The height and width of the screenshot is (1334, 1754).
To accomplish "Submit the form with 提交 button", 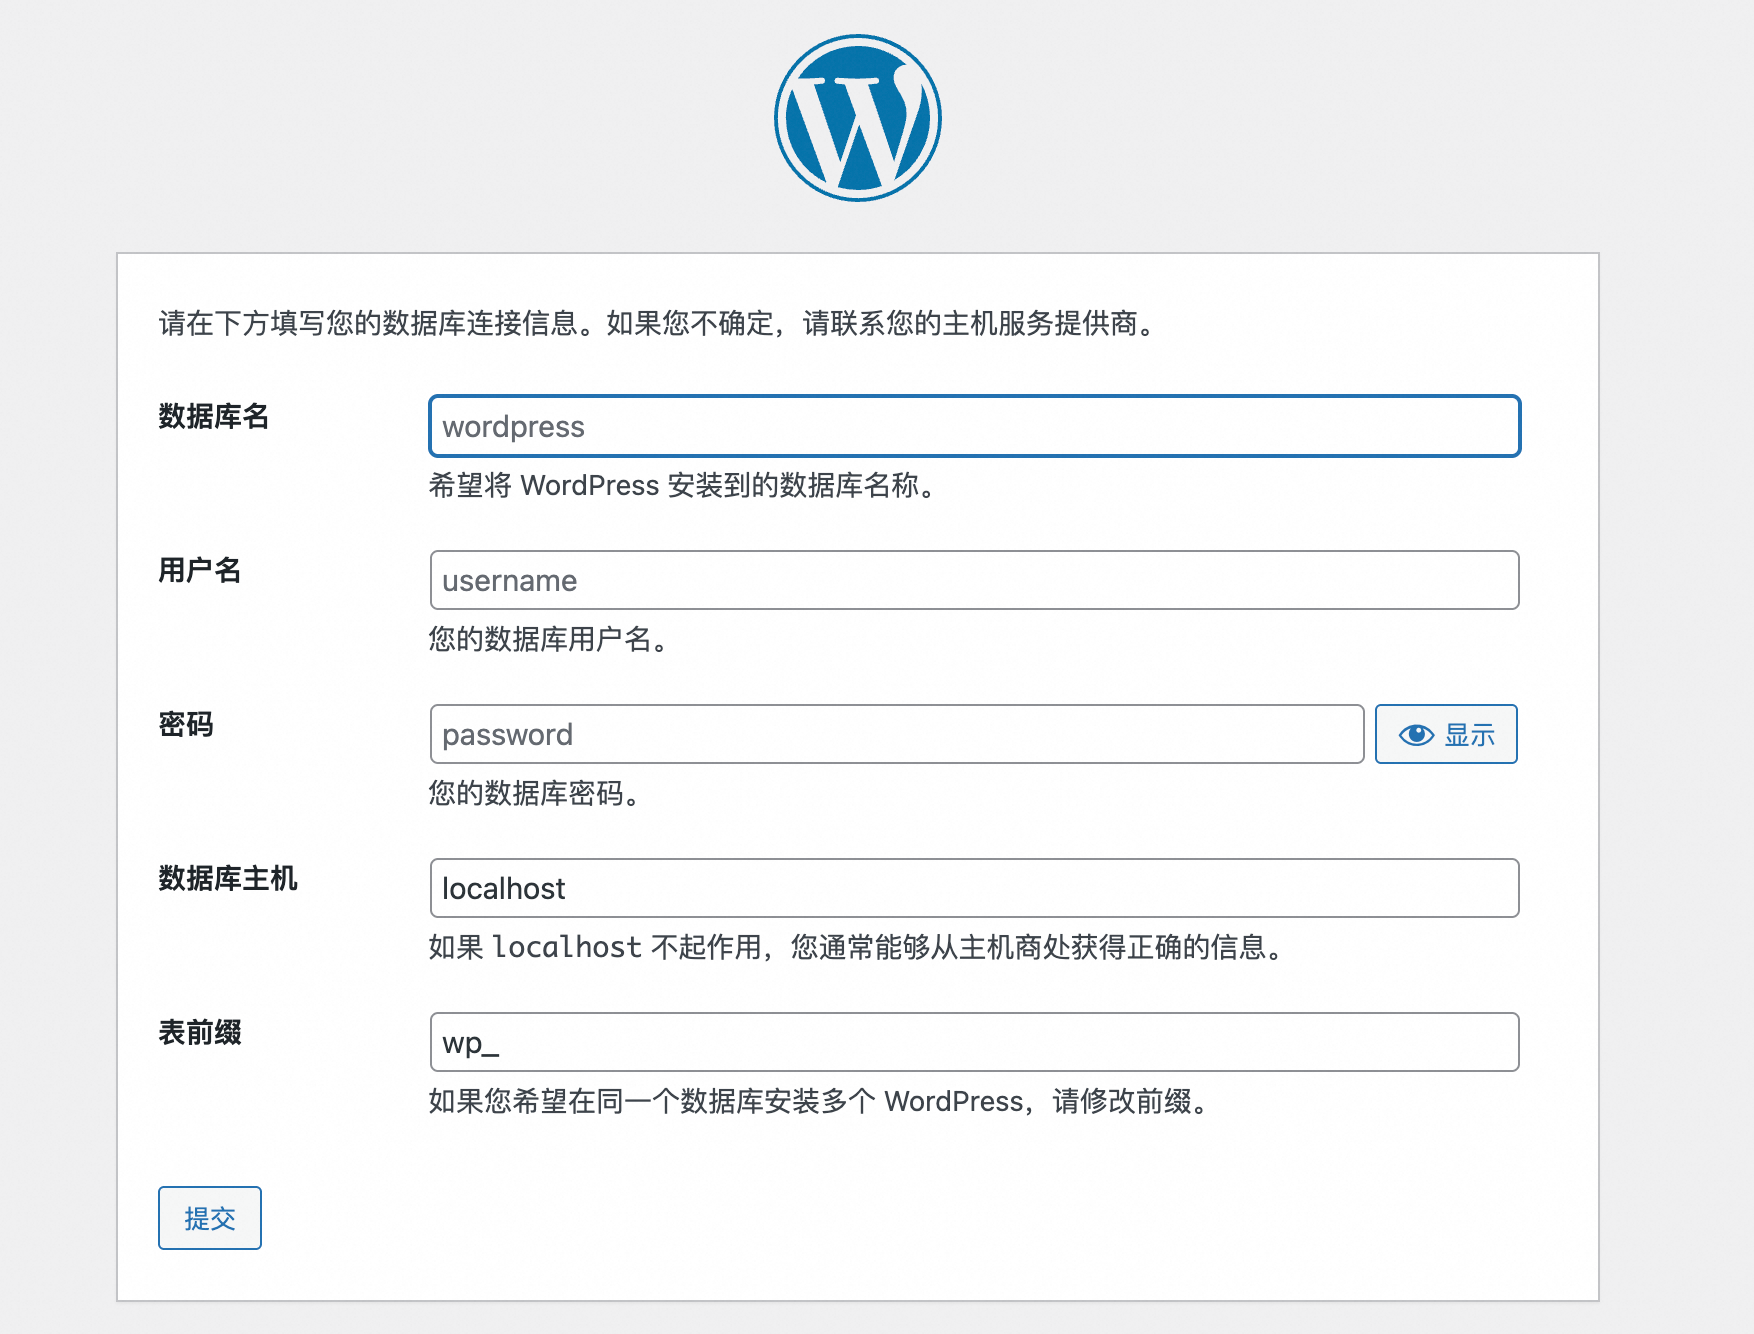I will pos(210,1218).
